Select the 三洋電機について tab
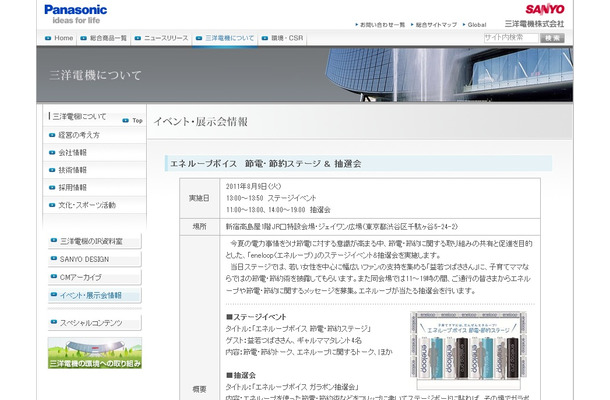Image resolution: width=610 pixels, height=400 pixels. click(x=225, y=38)
